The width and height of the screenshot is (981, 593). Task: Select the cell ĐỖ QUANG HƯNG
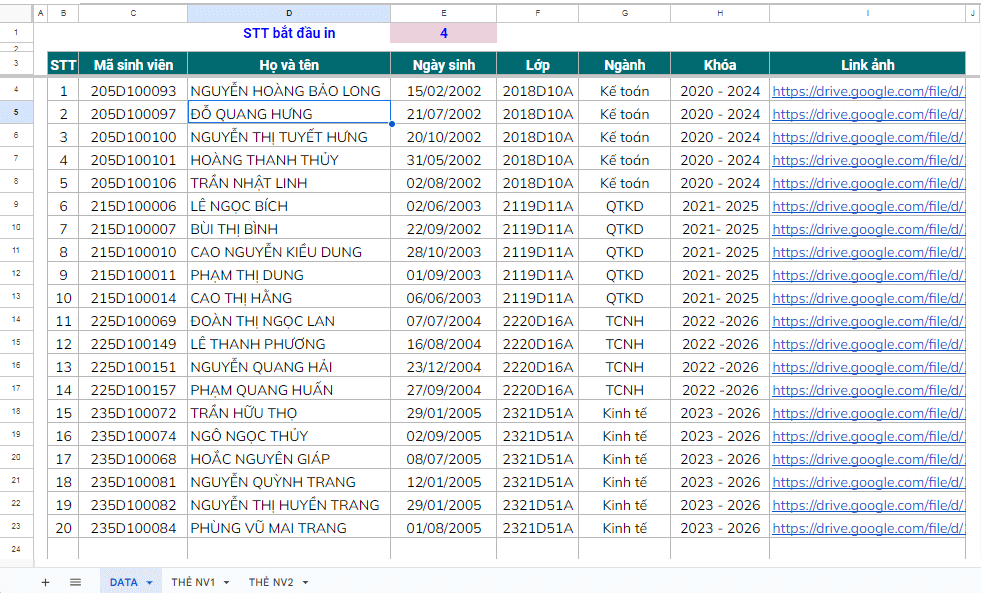click(288, 114)
